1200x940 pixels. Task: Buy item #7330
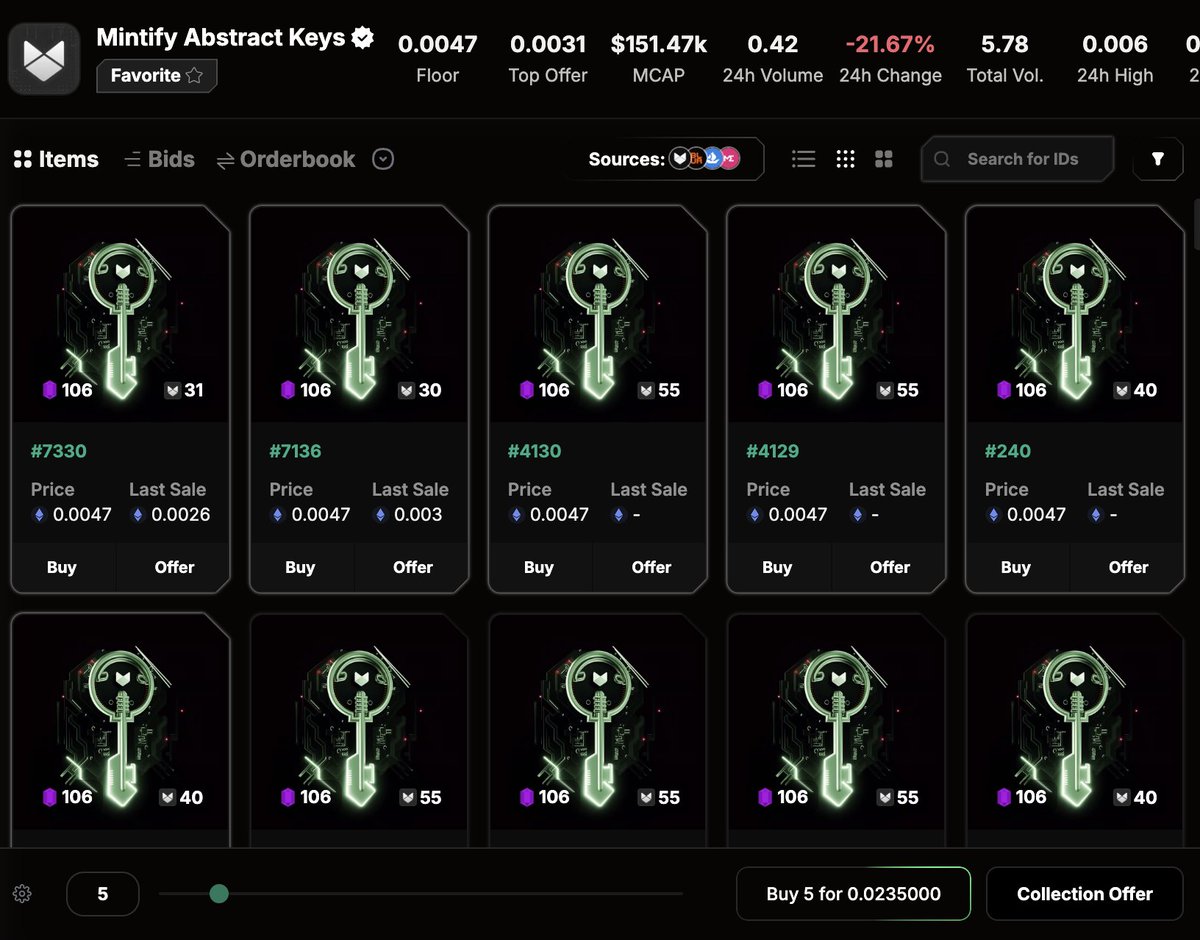(x=63, y=567)
